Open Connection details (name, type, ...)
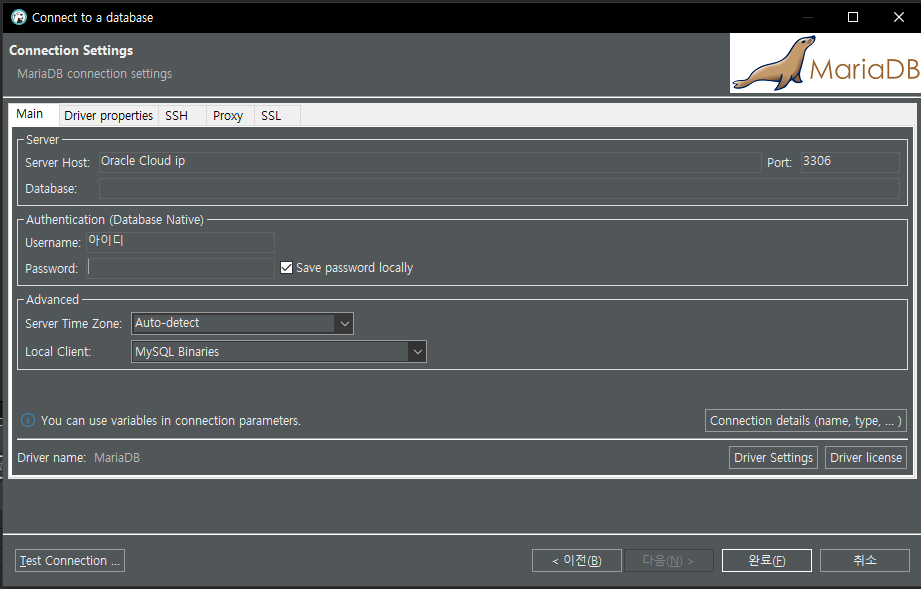This screenshot has width=921, height=589. [805, 421]
